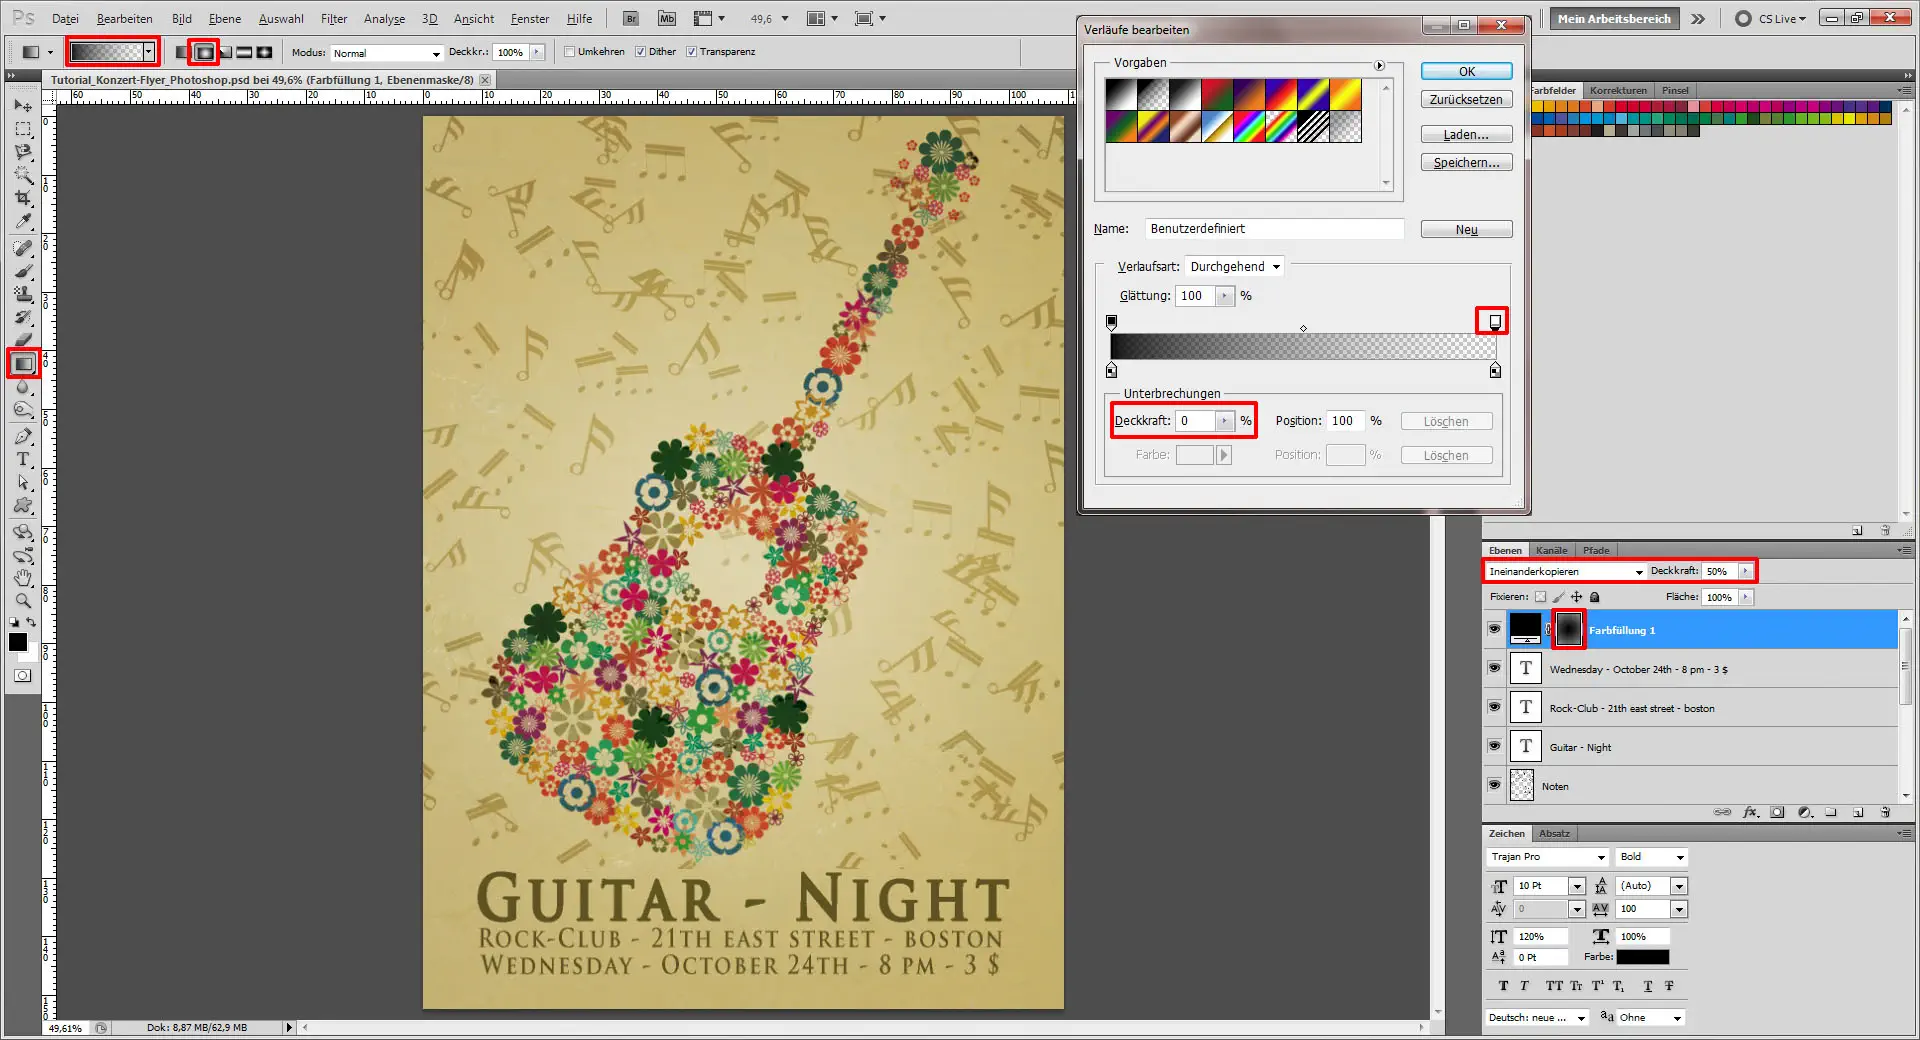
Task: Click the Speichern button in Verläufe bearbeiten
Action: (1465, 161)
